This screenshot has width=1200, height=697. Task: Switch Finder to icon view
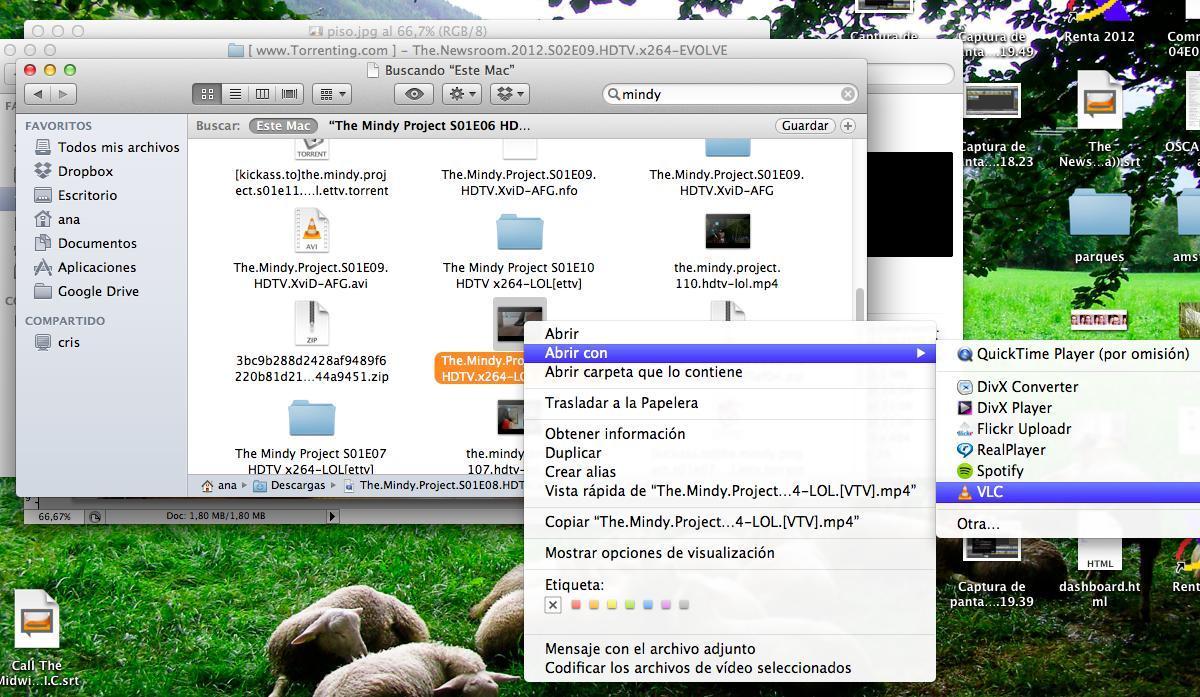(207, 94)
